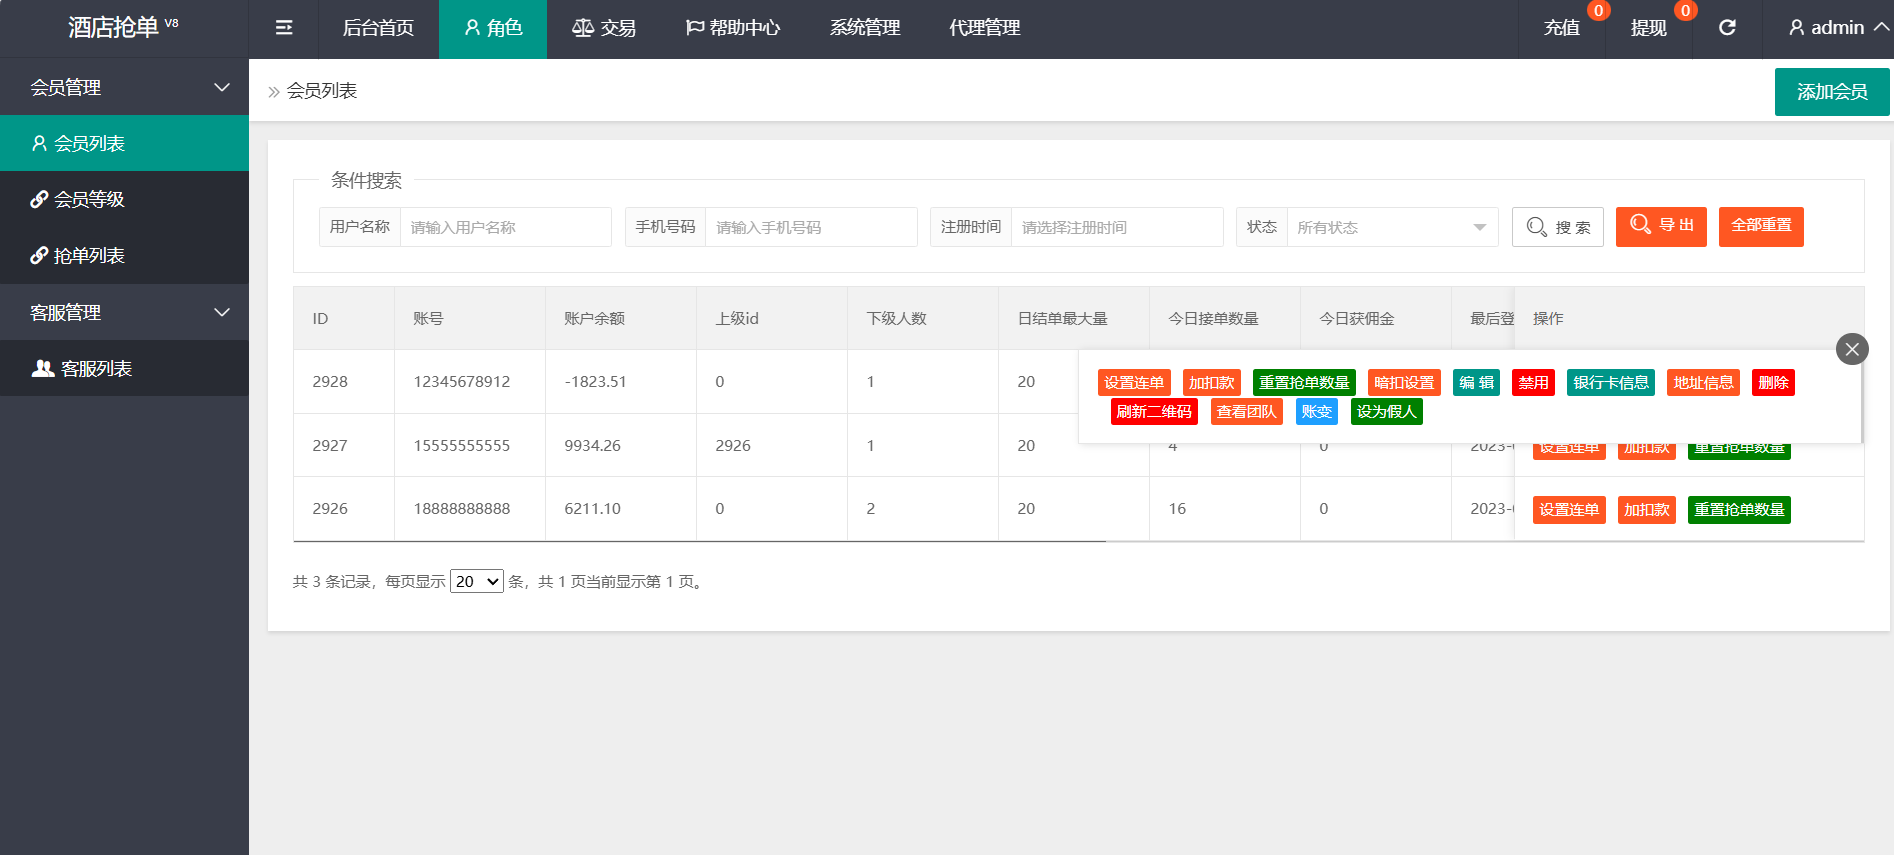Viewport: 1894px width, 866px height.
Task: Open the 交易 menu with the scales icon
Action: (x=604, y=28)
